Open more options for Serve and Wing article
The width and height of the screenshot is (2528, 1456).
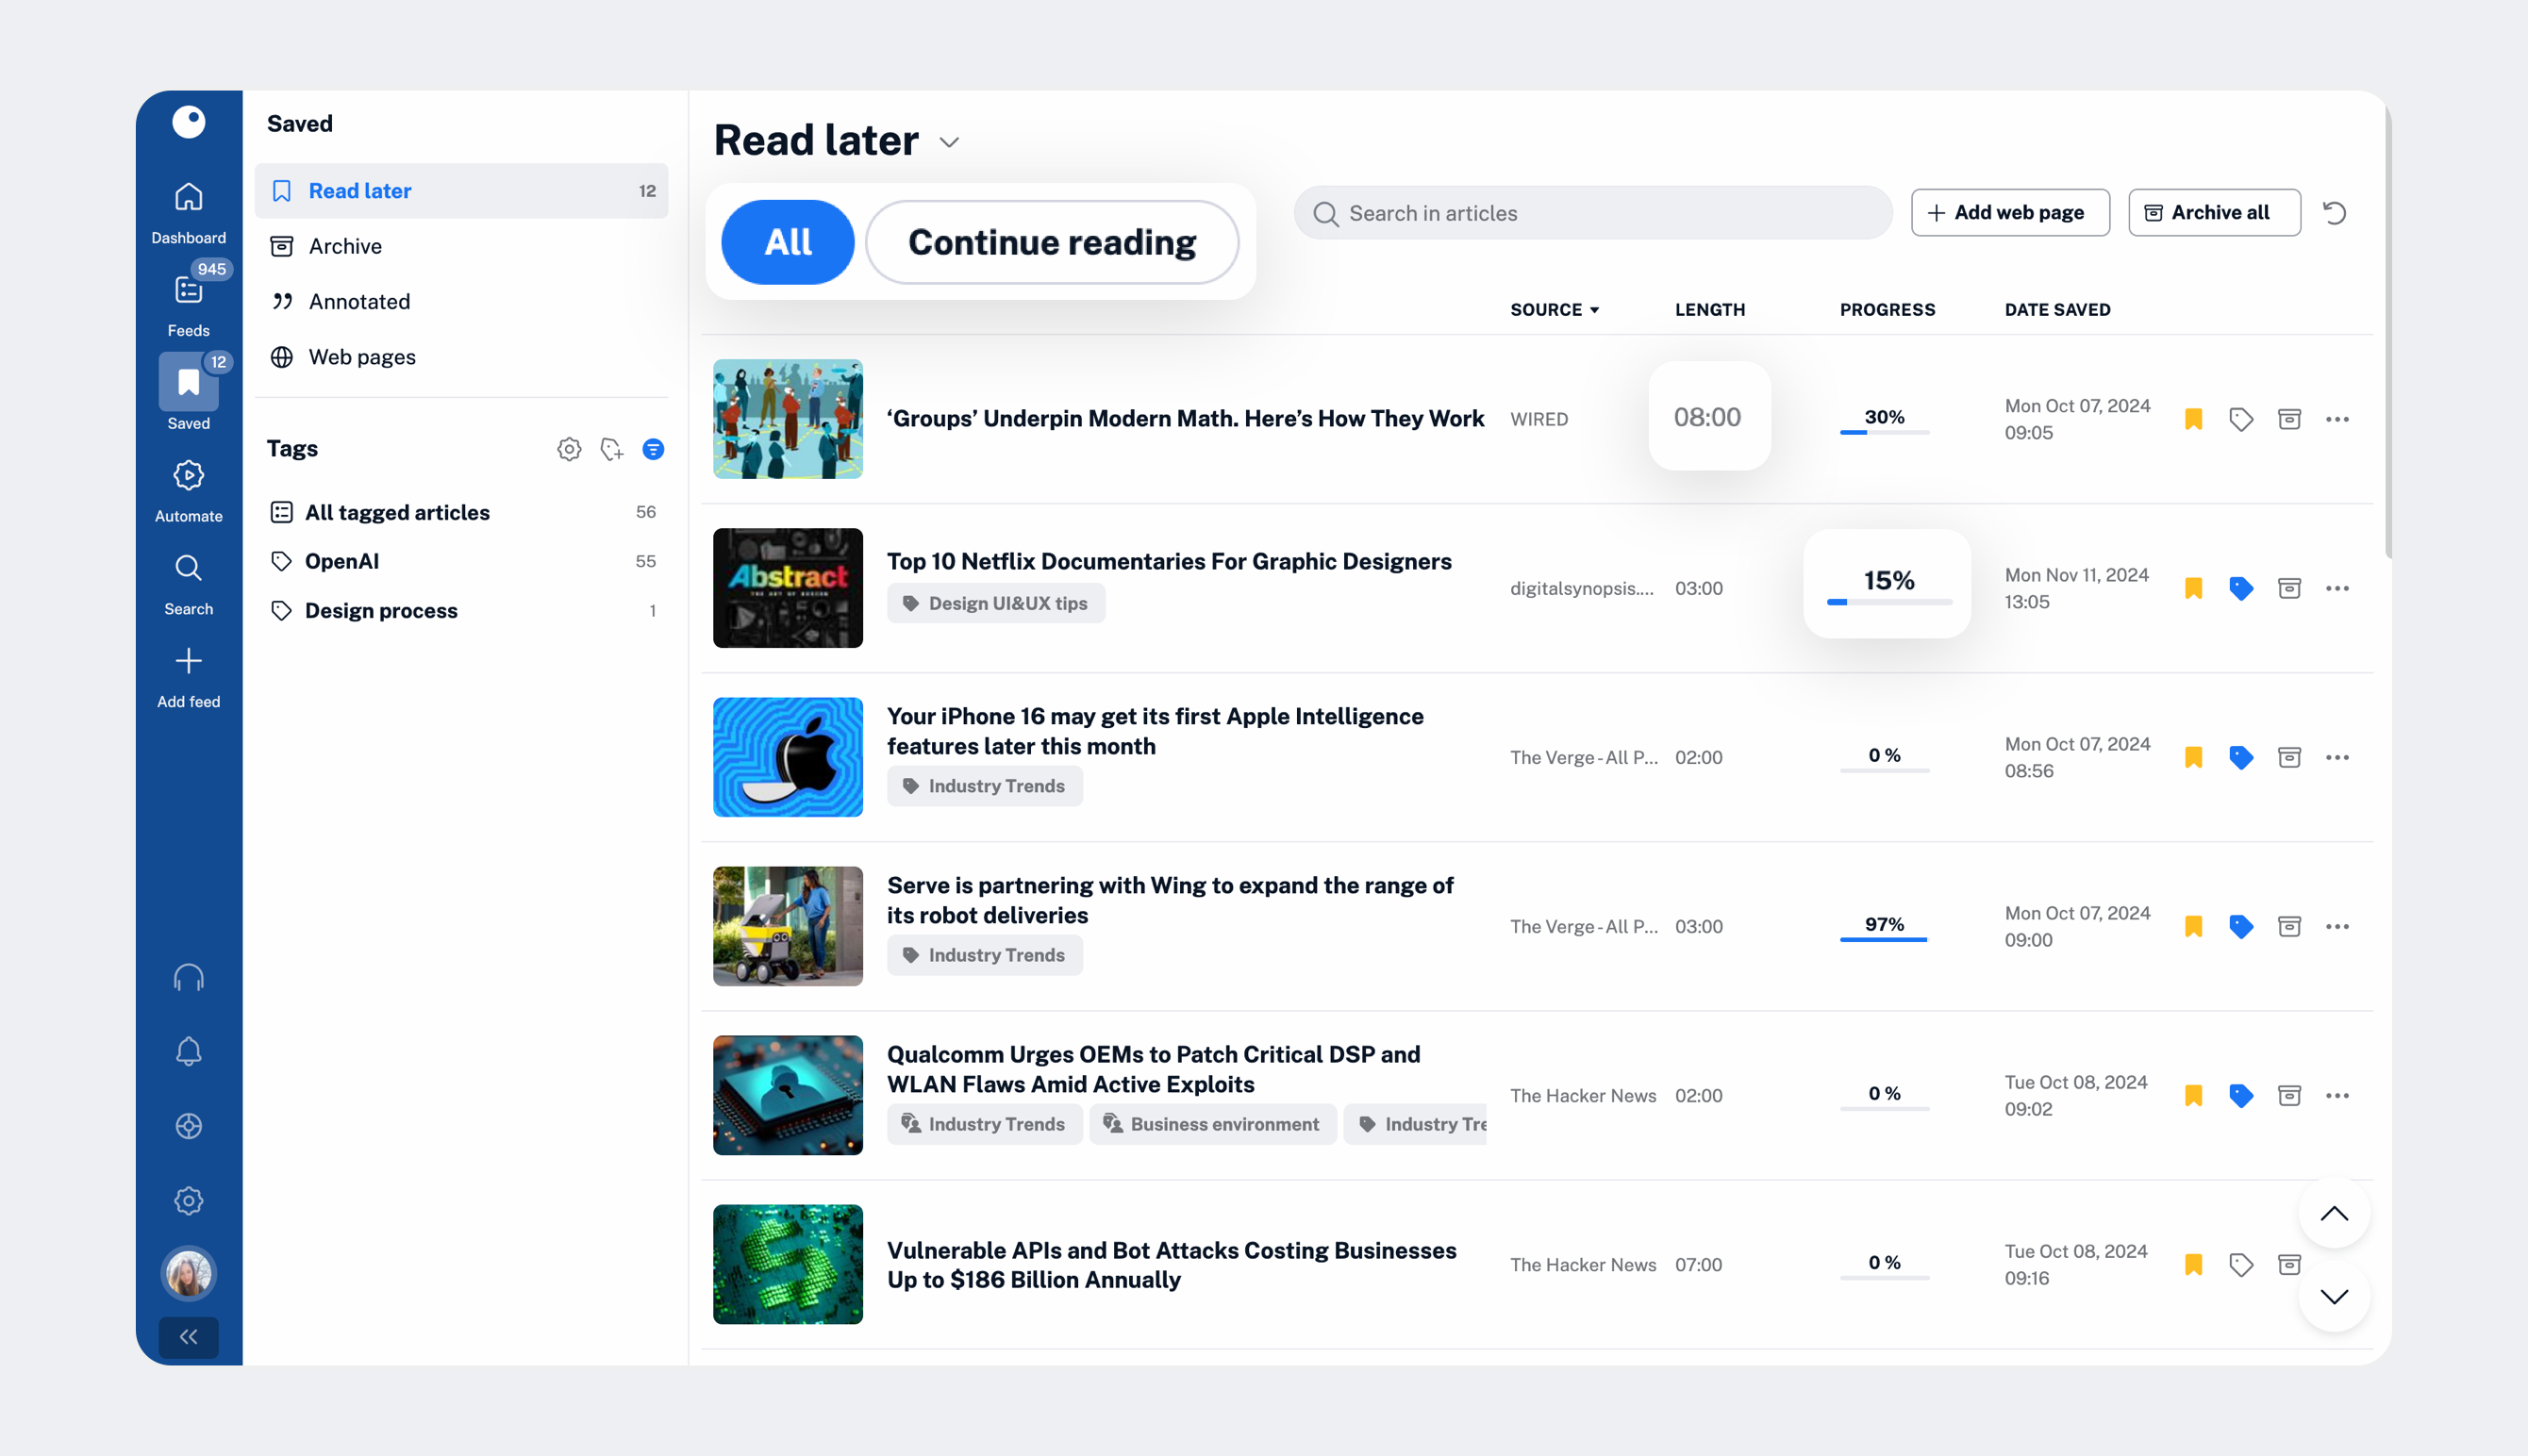click(2337, 926)
